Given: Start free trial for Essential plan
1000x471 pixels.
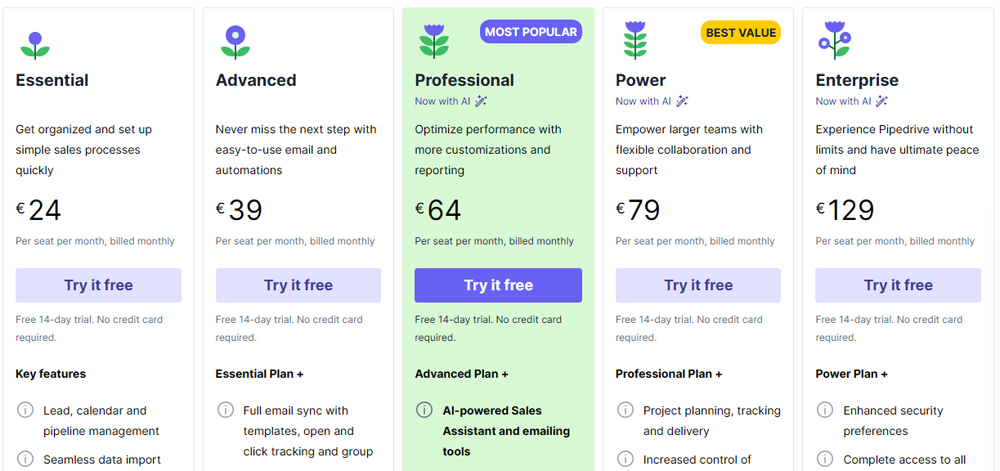Looking at the screenshot, I should tap(98, 285).
